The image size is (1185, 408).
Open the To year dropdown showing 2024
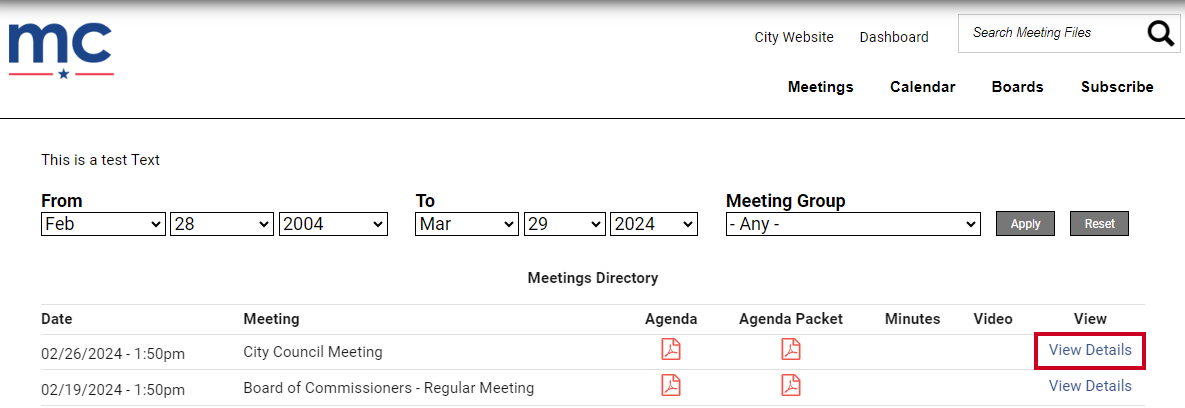pos(654,224)
